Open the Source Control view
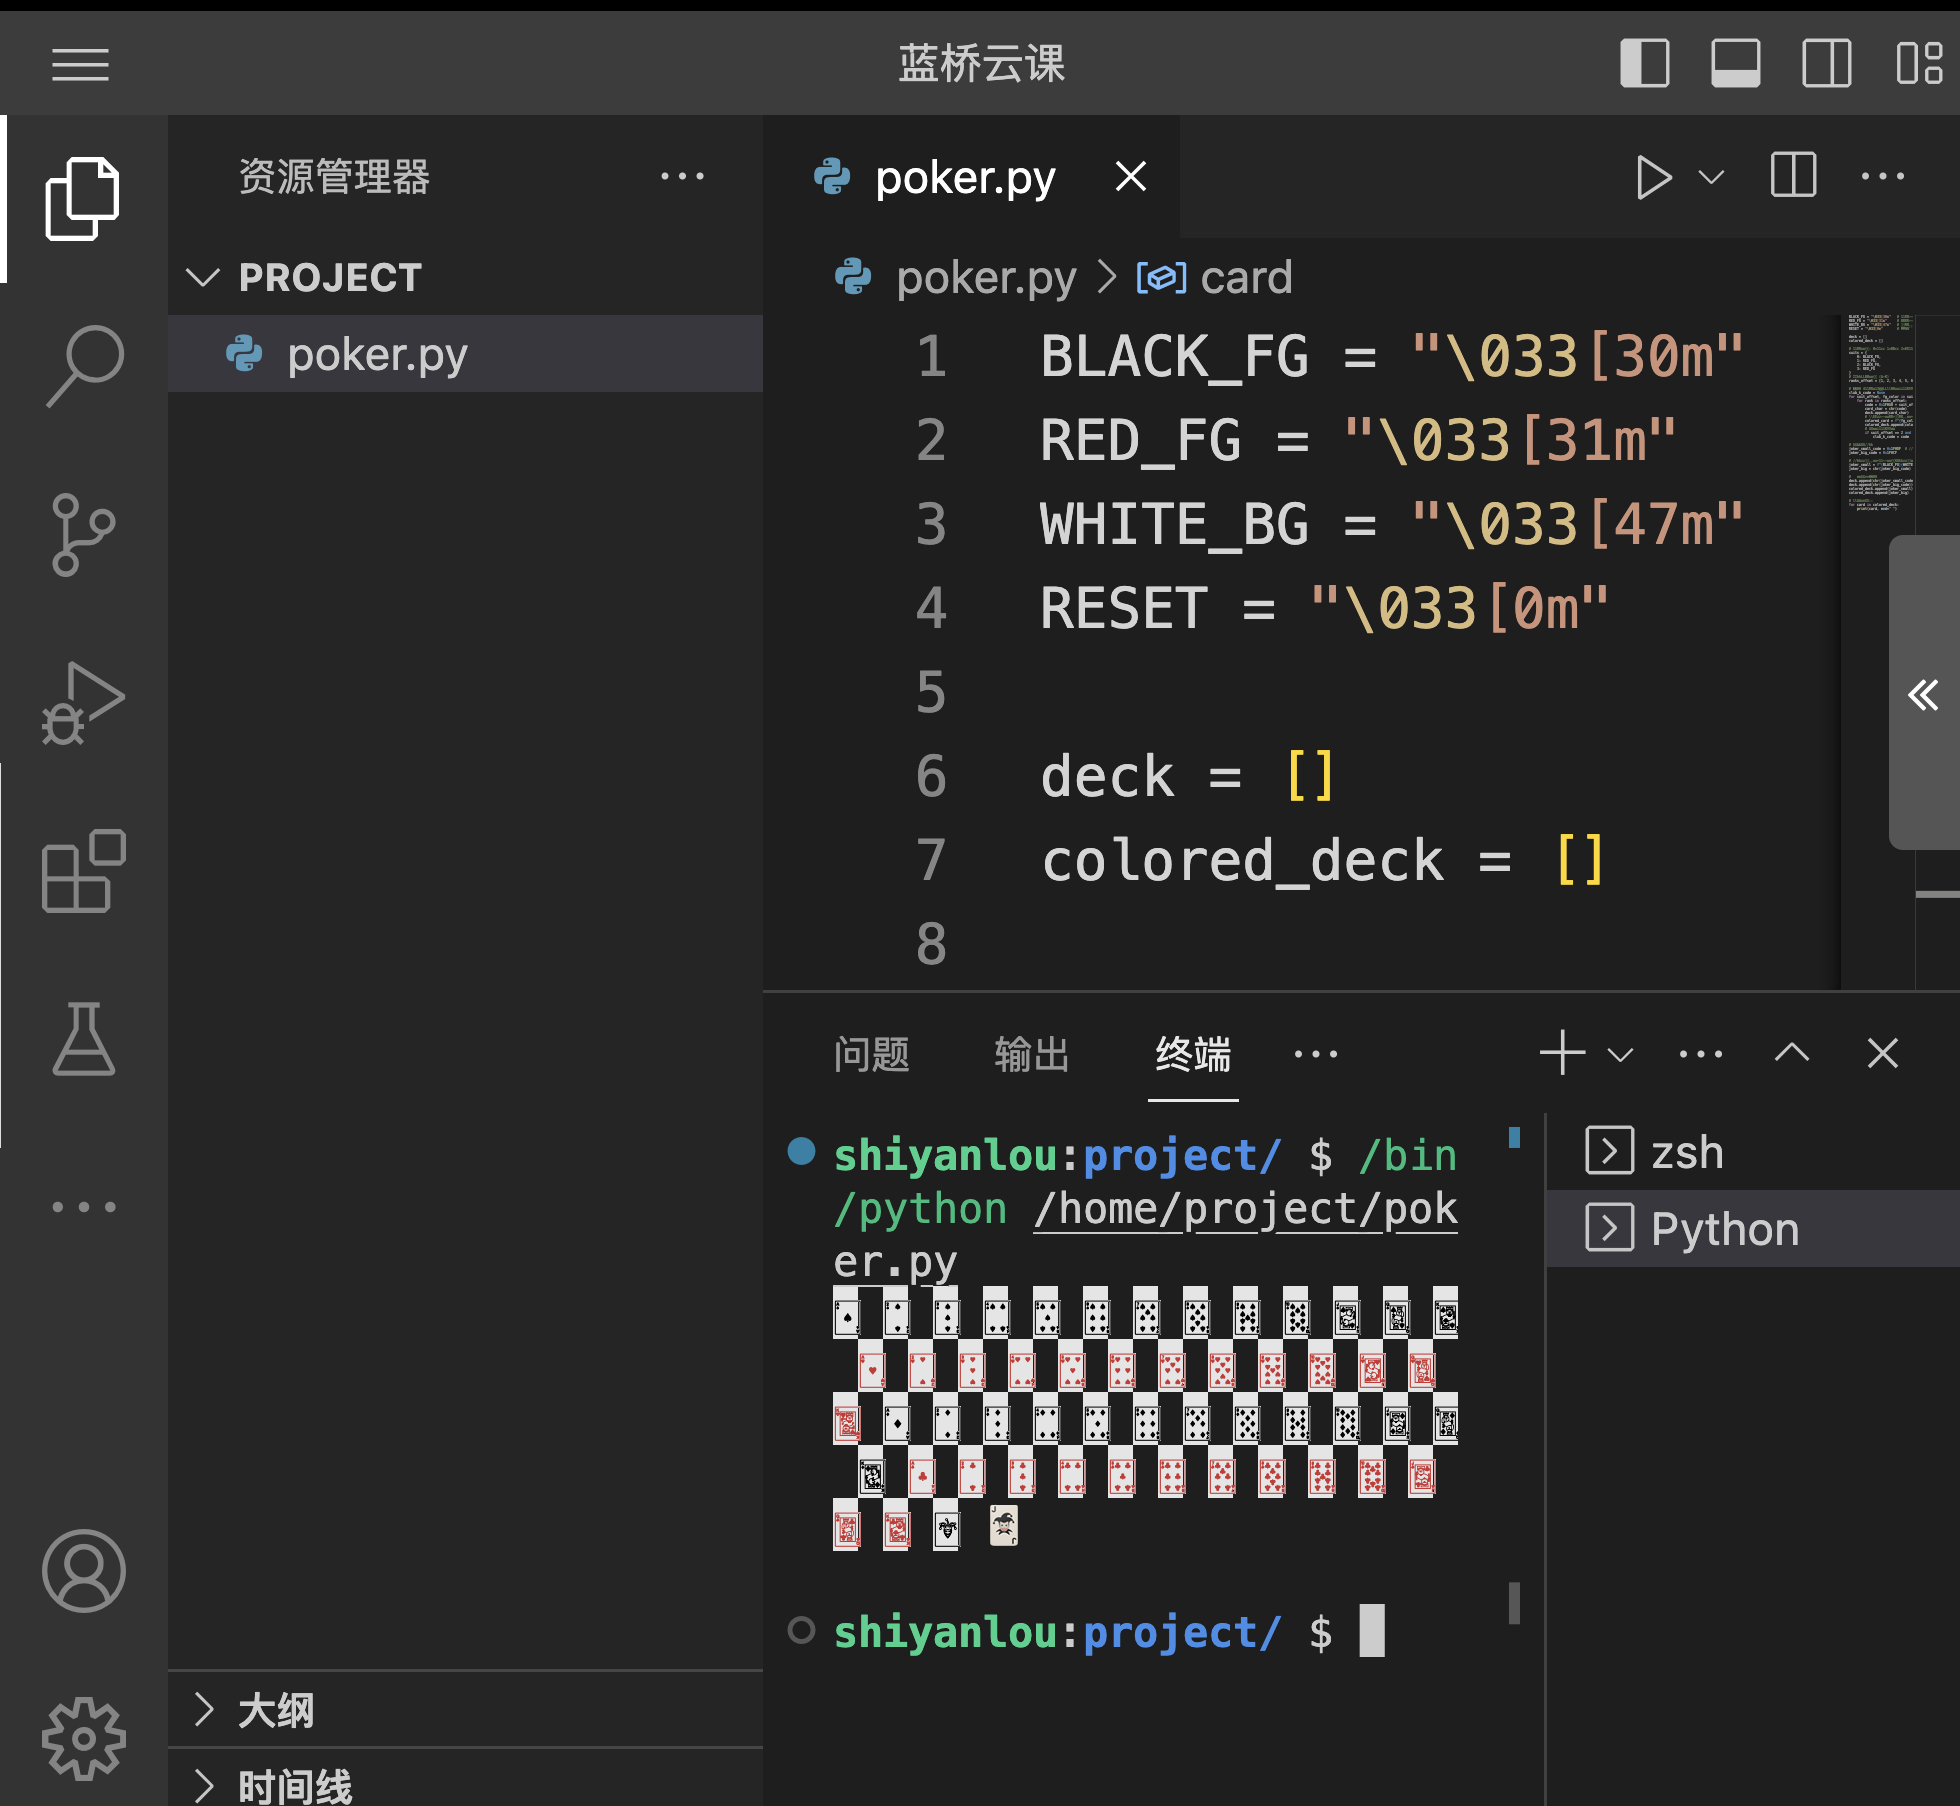This screenshot has width=1960, height=1806. click(x=84, y=534)
